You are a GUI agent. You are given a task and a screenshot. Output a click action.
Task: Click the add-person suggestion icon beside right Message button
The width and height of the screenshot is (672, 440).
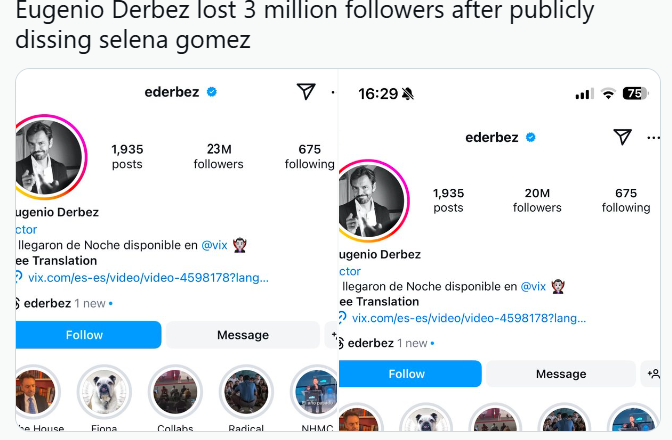pos(654,374)
